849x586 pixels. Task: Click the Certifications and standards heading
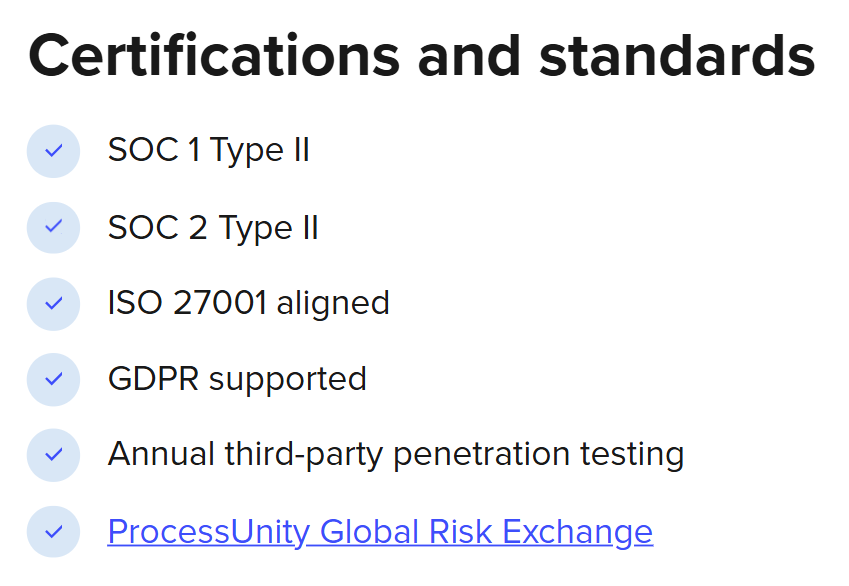point(422,56)
